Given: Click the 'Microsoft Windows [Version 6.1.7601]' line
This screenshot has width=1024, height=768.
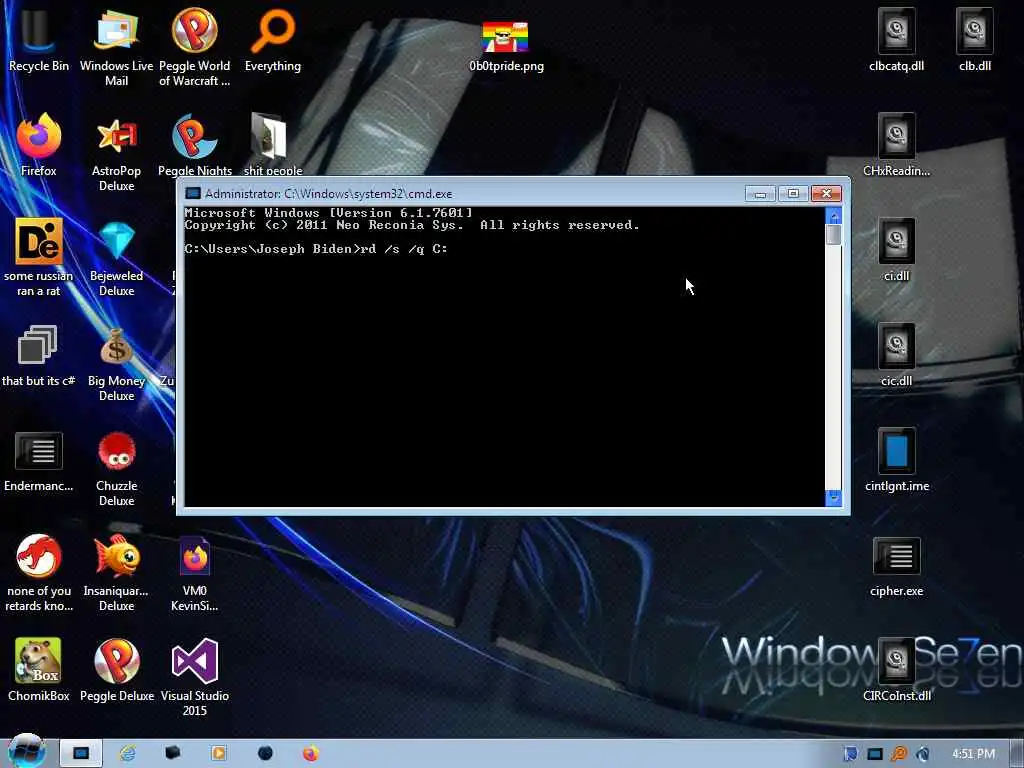Looking at the screenshot, I should pyautogui.click(x=328, y=213).
